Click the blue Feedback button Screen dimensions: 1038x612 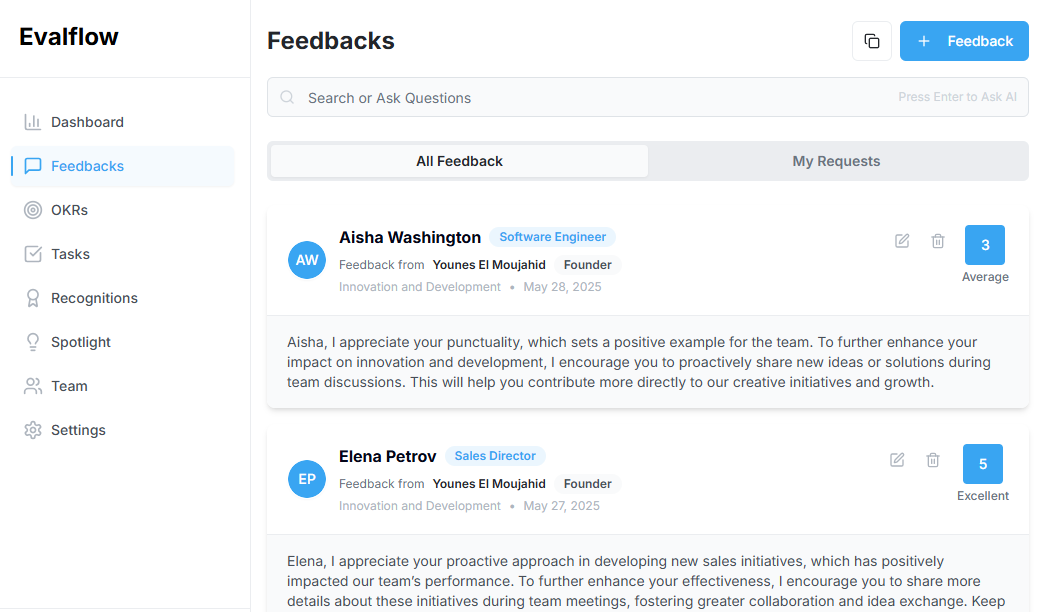[964, 41]
